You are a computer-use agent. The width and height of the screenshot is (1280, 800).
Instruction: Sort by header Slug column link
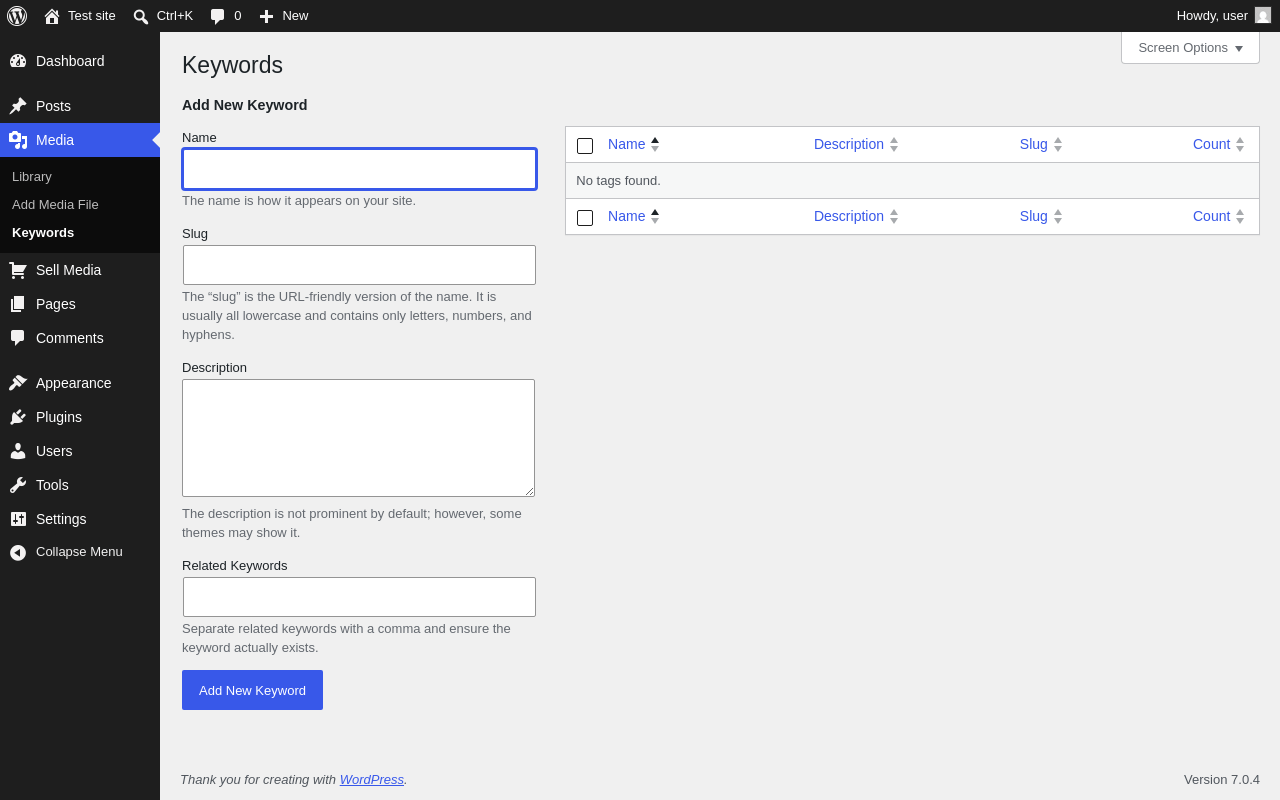click(x=1034, y=144)
